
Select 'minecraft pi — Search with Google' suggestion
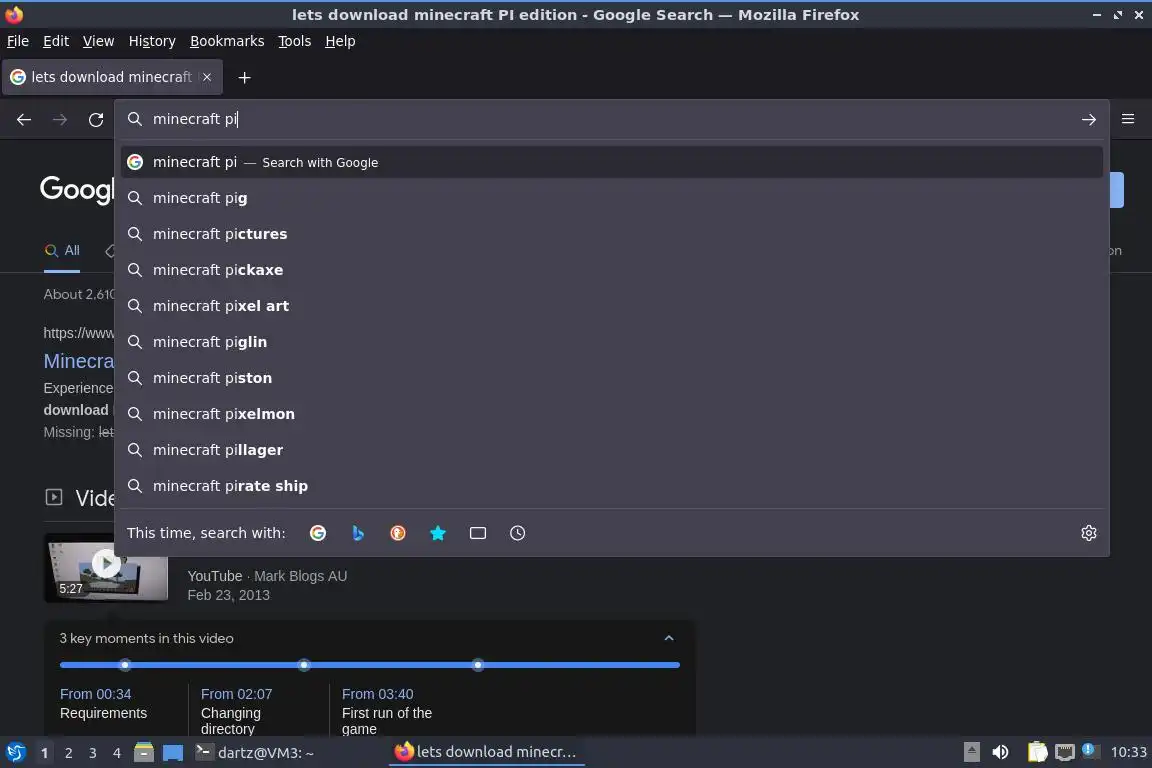pyautogui.click(x=612, y=162)
